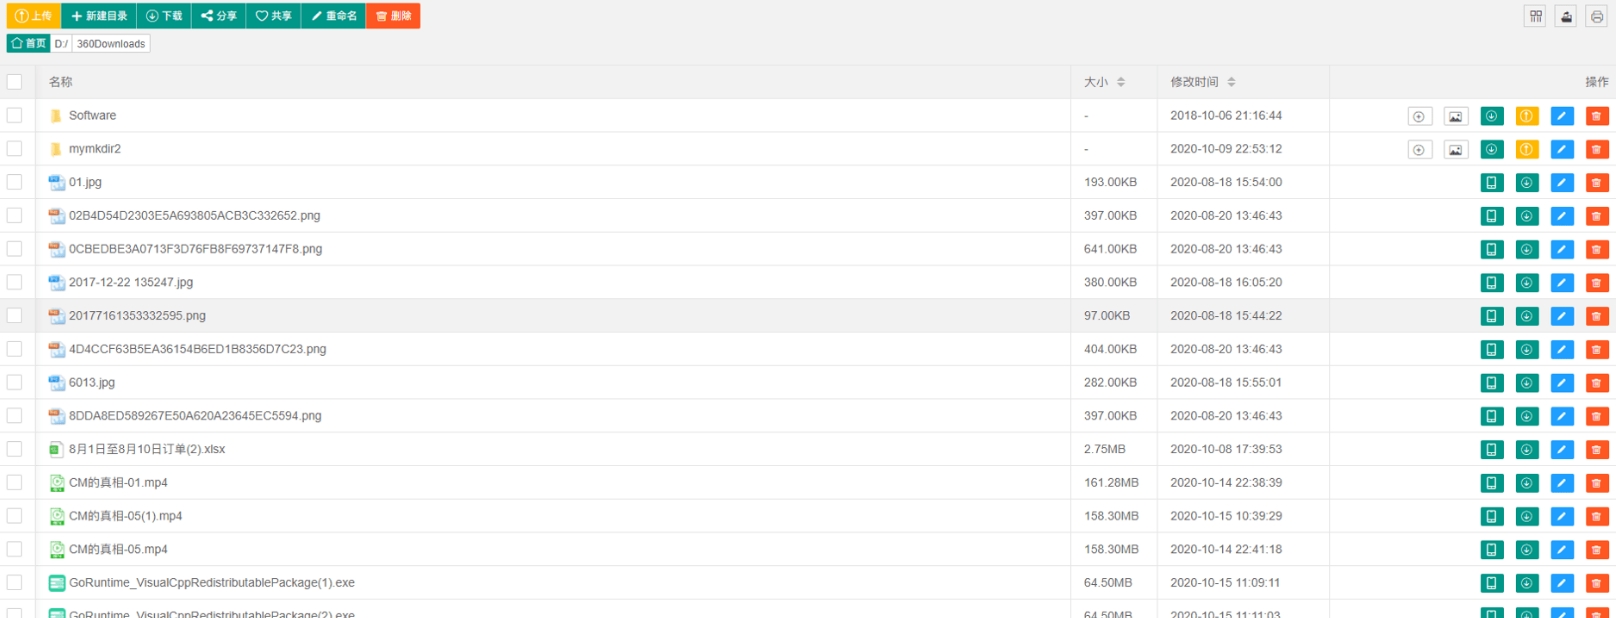
Task: Check the box for 6013.jpg
Action: (14, 382)
